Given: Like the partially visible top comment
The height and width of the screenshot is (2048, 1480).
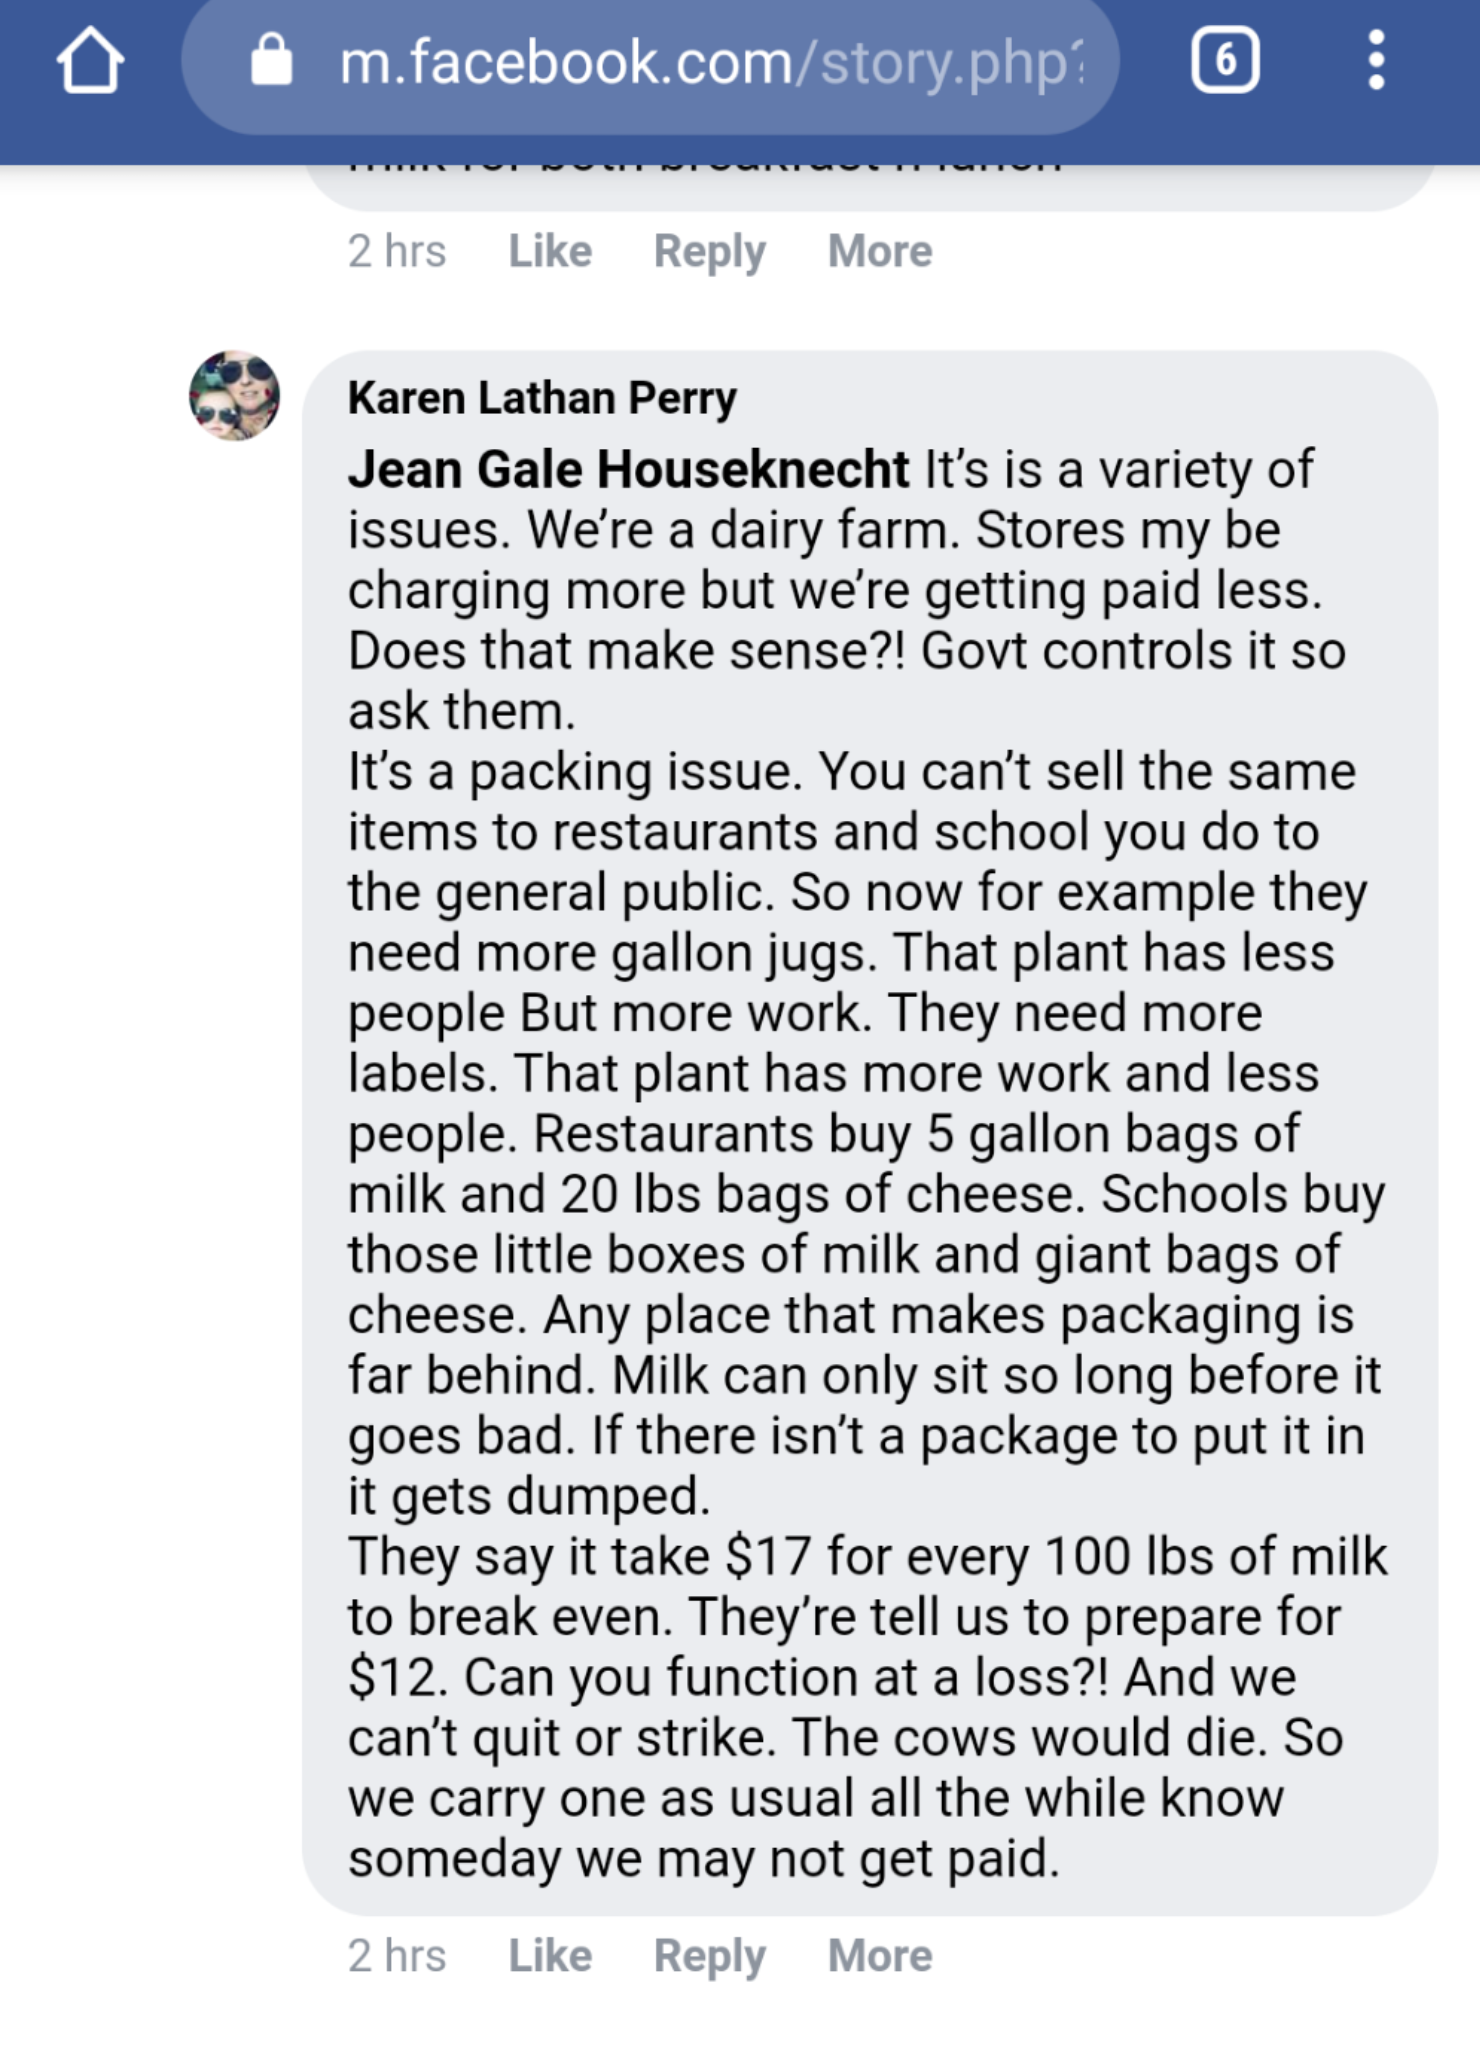Looking at the screenshot, I should [x=550, y=251].
